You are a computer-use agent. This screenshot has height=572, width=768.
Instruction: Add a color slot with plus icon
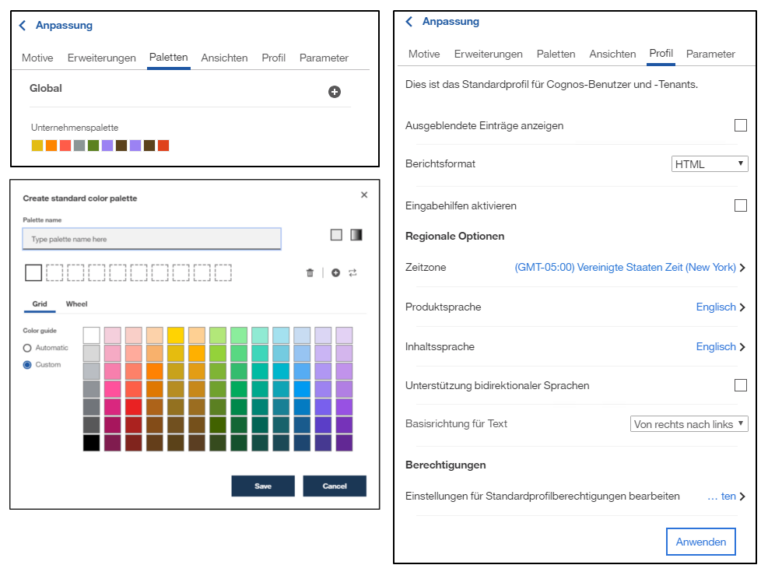(x=336, y=273)
